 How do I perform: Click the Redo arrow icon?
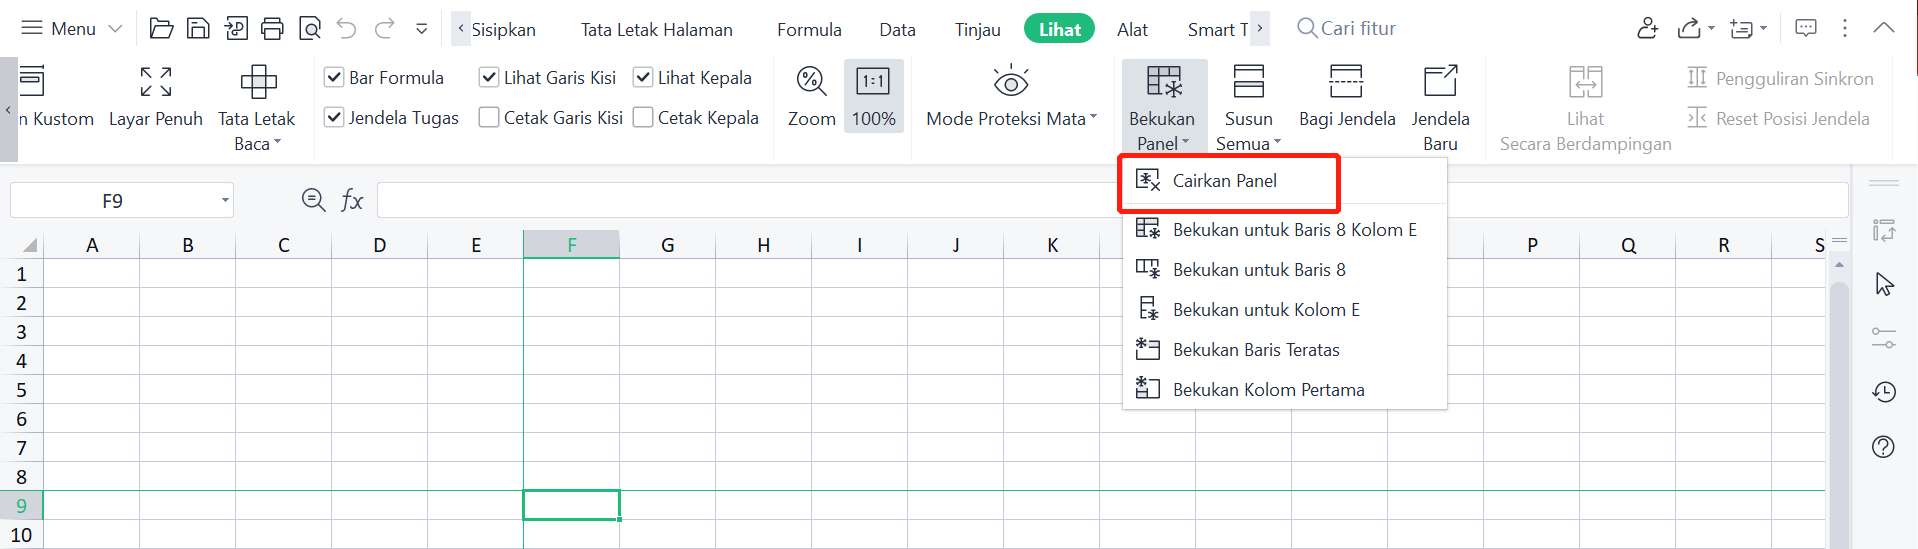click(384, 28)
